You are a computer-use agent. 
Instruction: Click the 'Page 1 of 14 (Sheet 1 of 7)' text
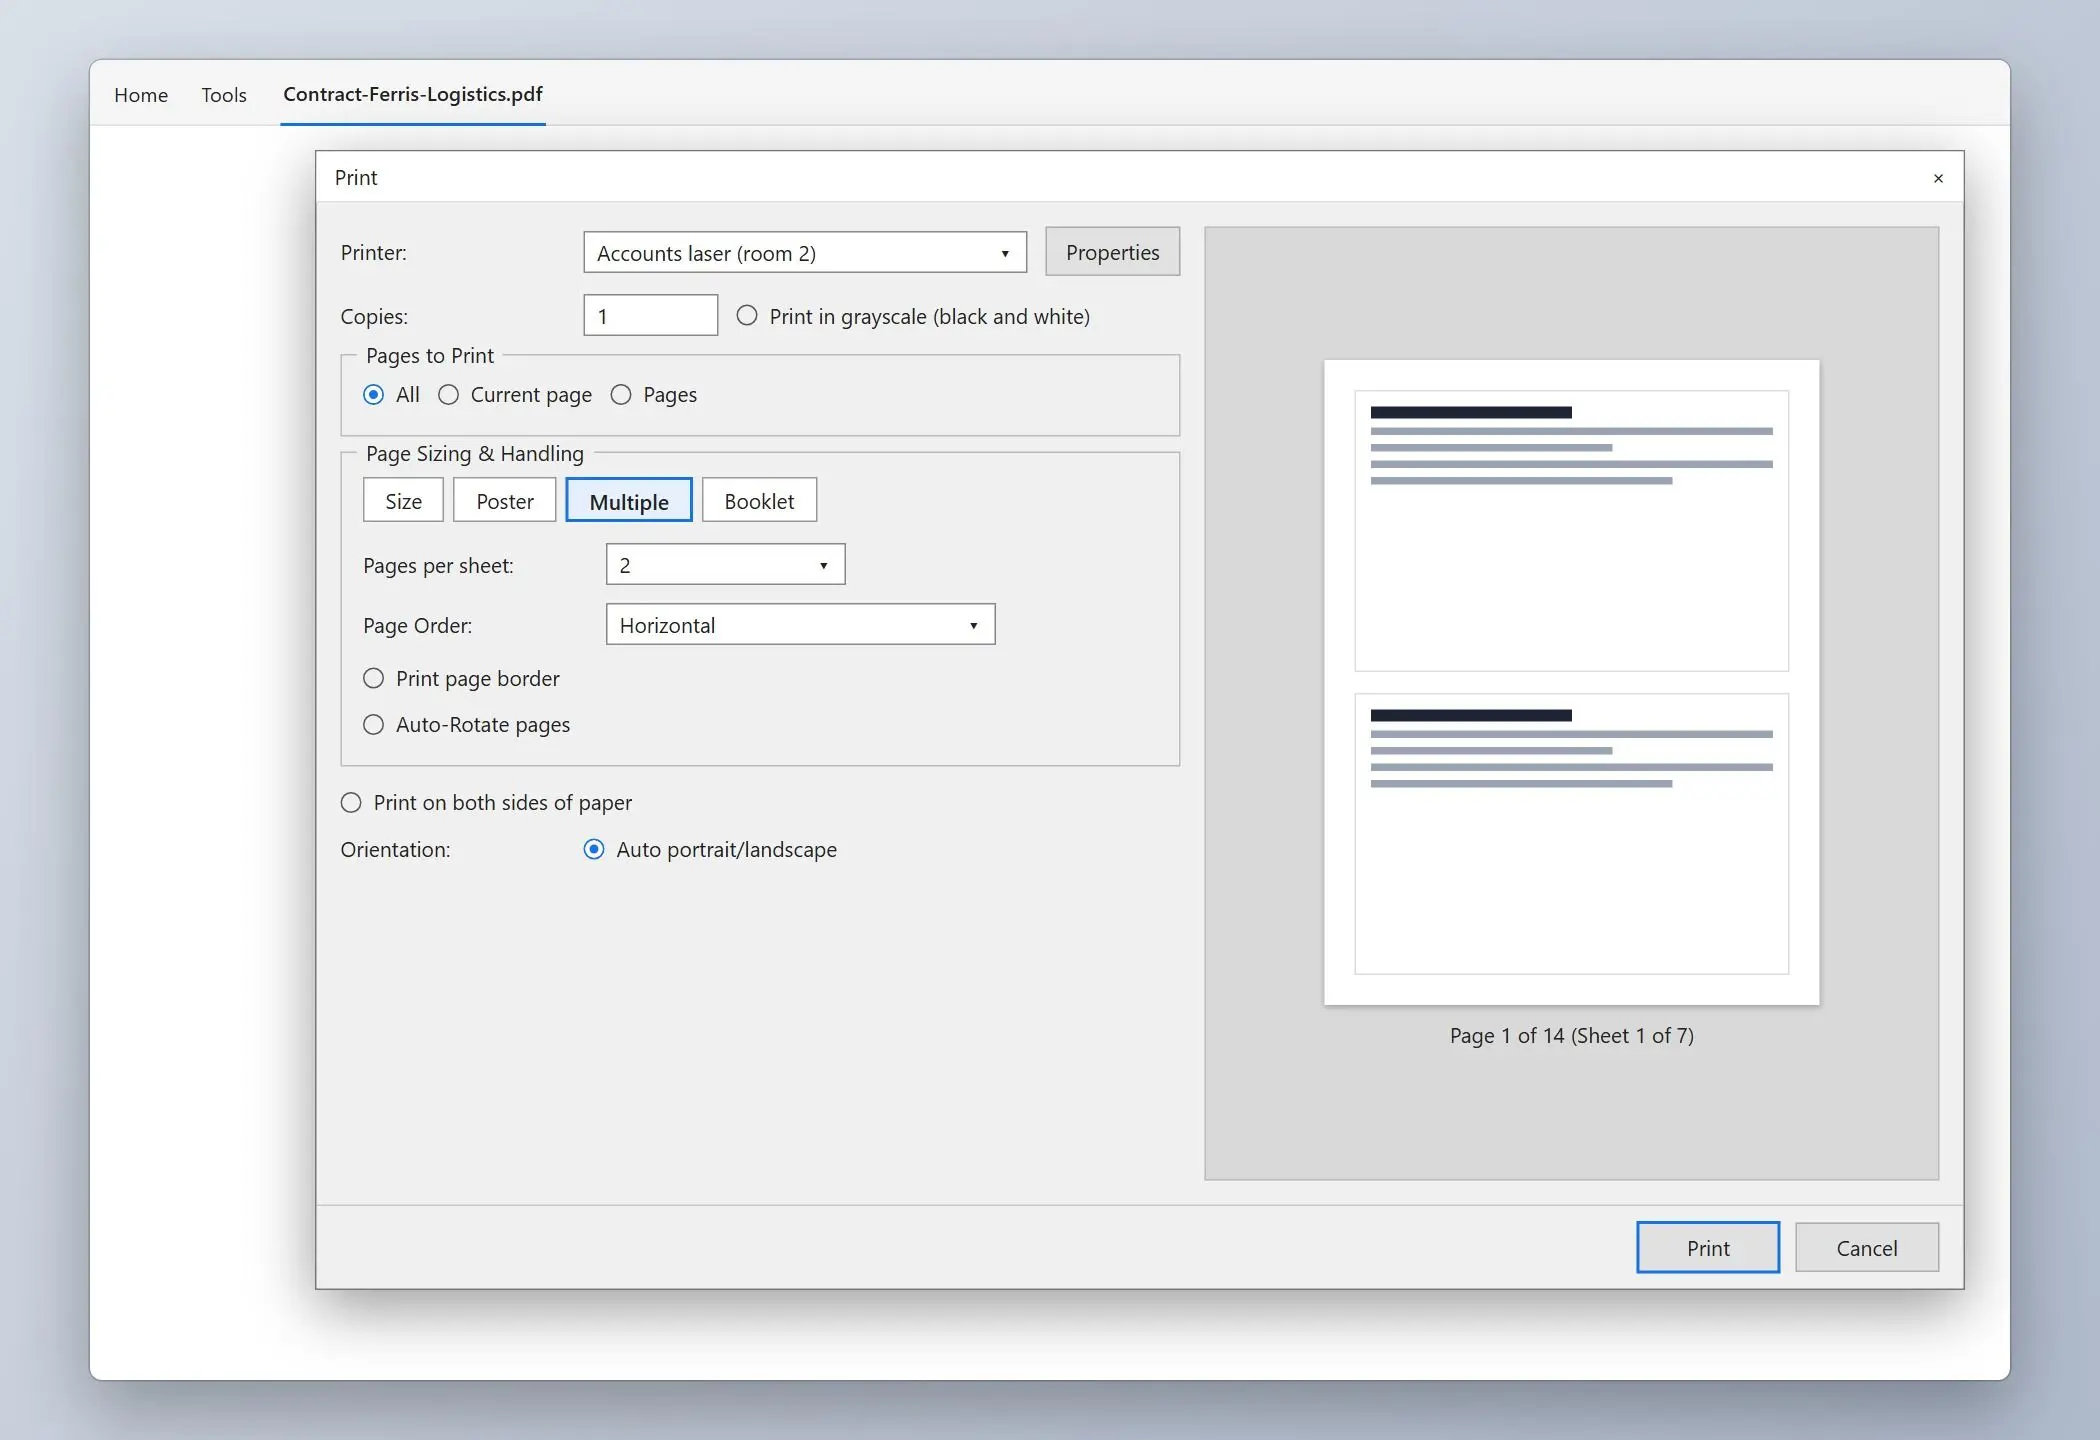[1571, 1036]
